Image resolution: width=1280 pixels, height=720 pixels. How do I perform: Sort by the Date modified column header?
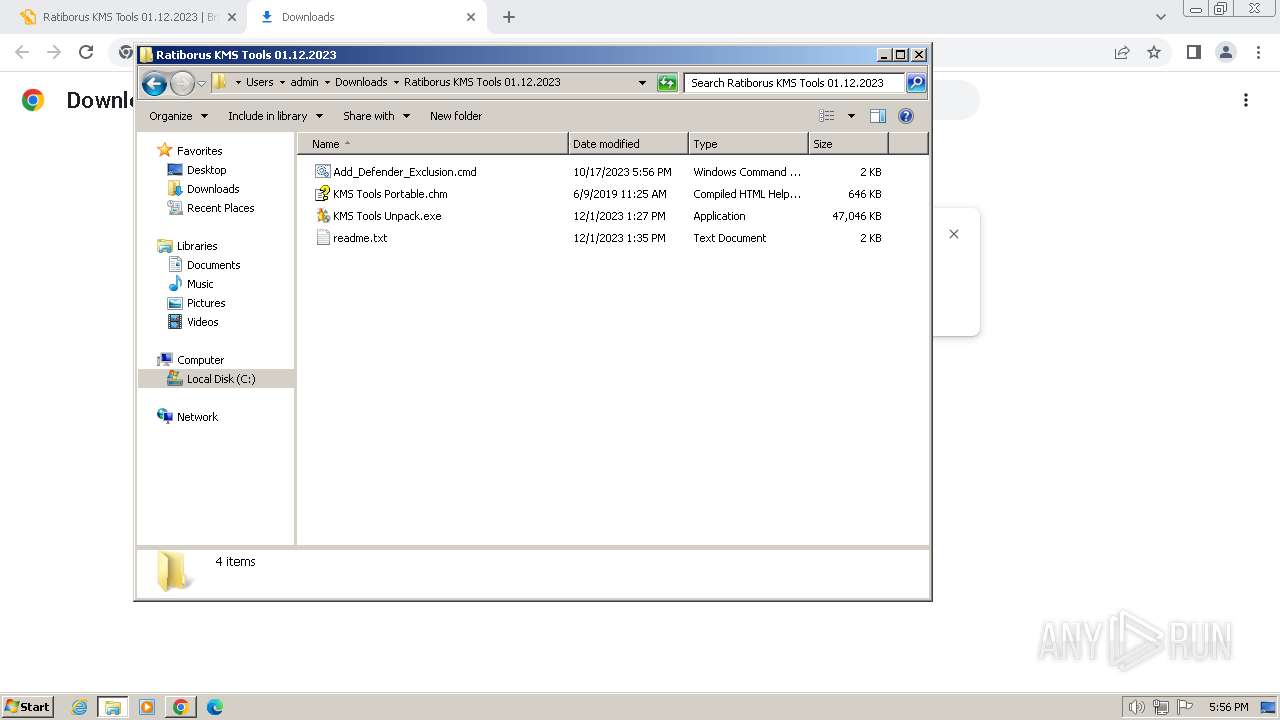coord(628,144)
